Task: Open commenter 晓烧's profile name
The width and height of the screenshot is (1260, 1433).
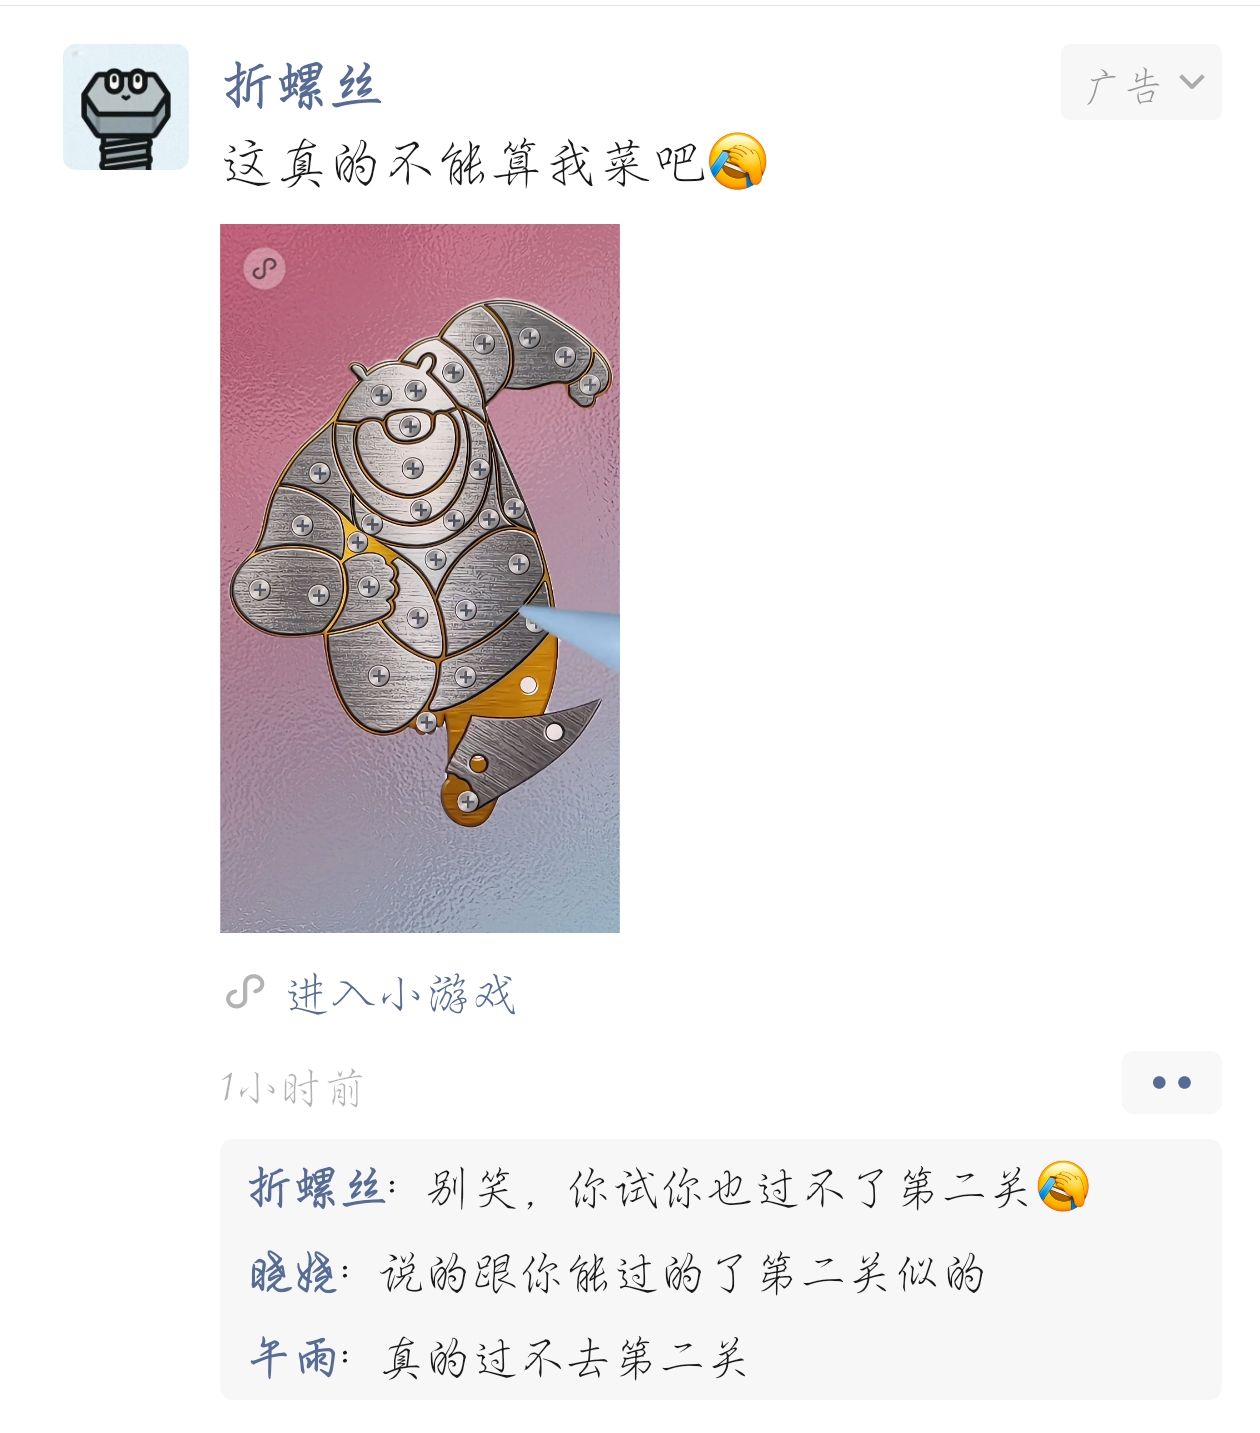Action: coord(293,1273)
